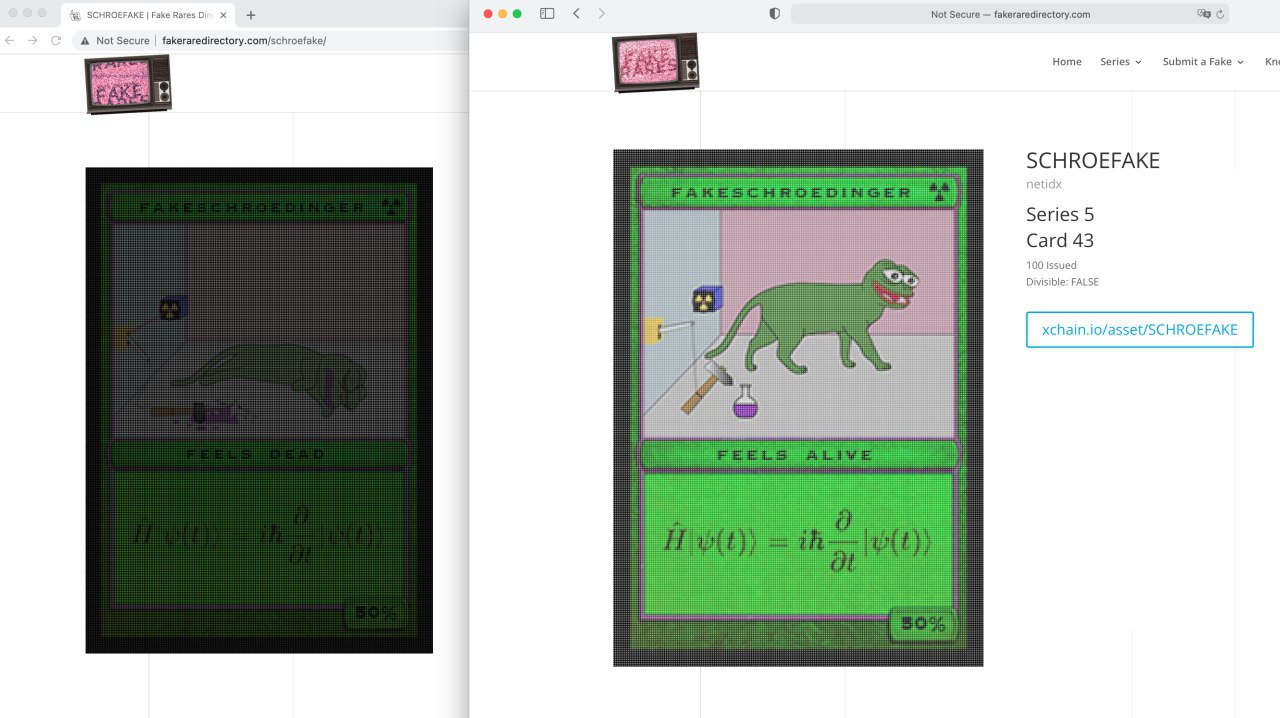Close the SCHROEFAKE Chrome tab

point(223,15)
